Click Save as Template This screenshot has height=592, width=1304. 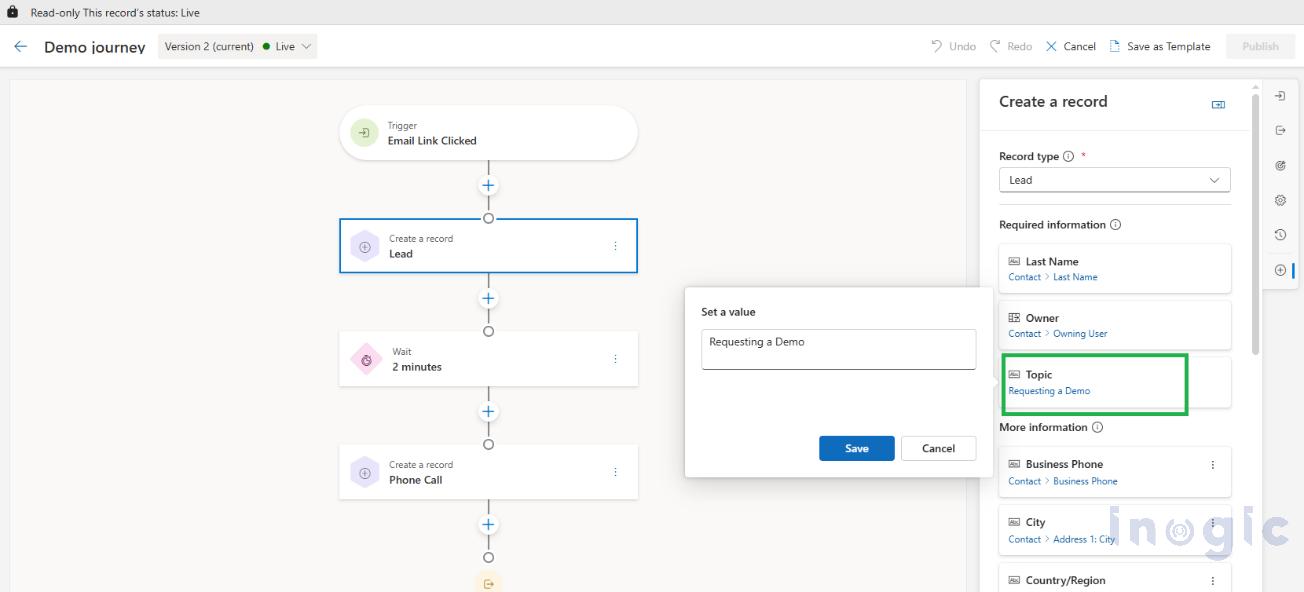pos(1159,46)
